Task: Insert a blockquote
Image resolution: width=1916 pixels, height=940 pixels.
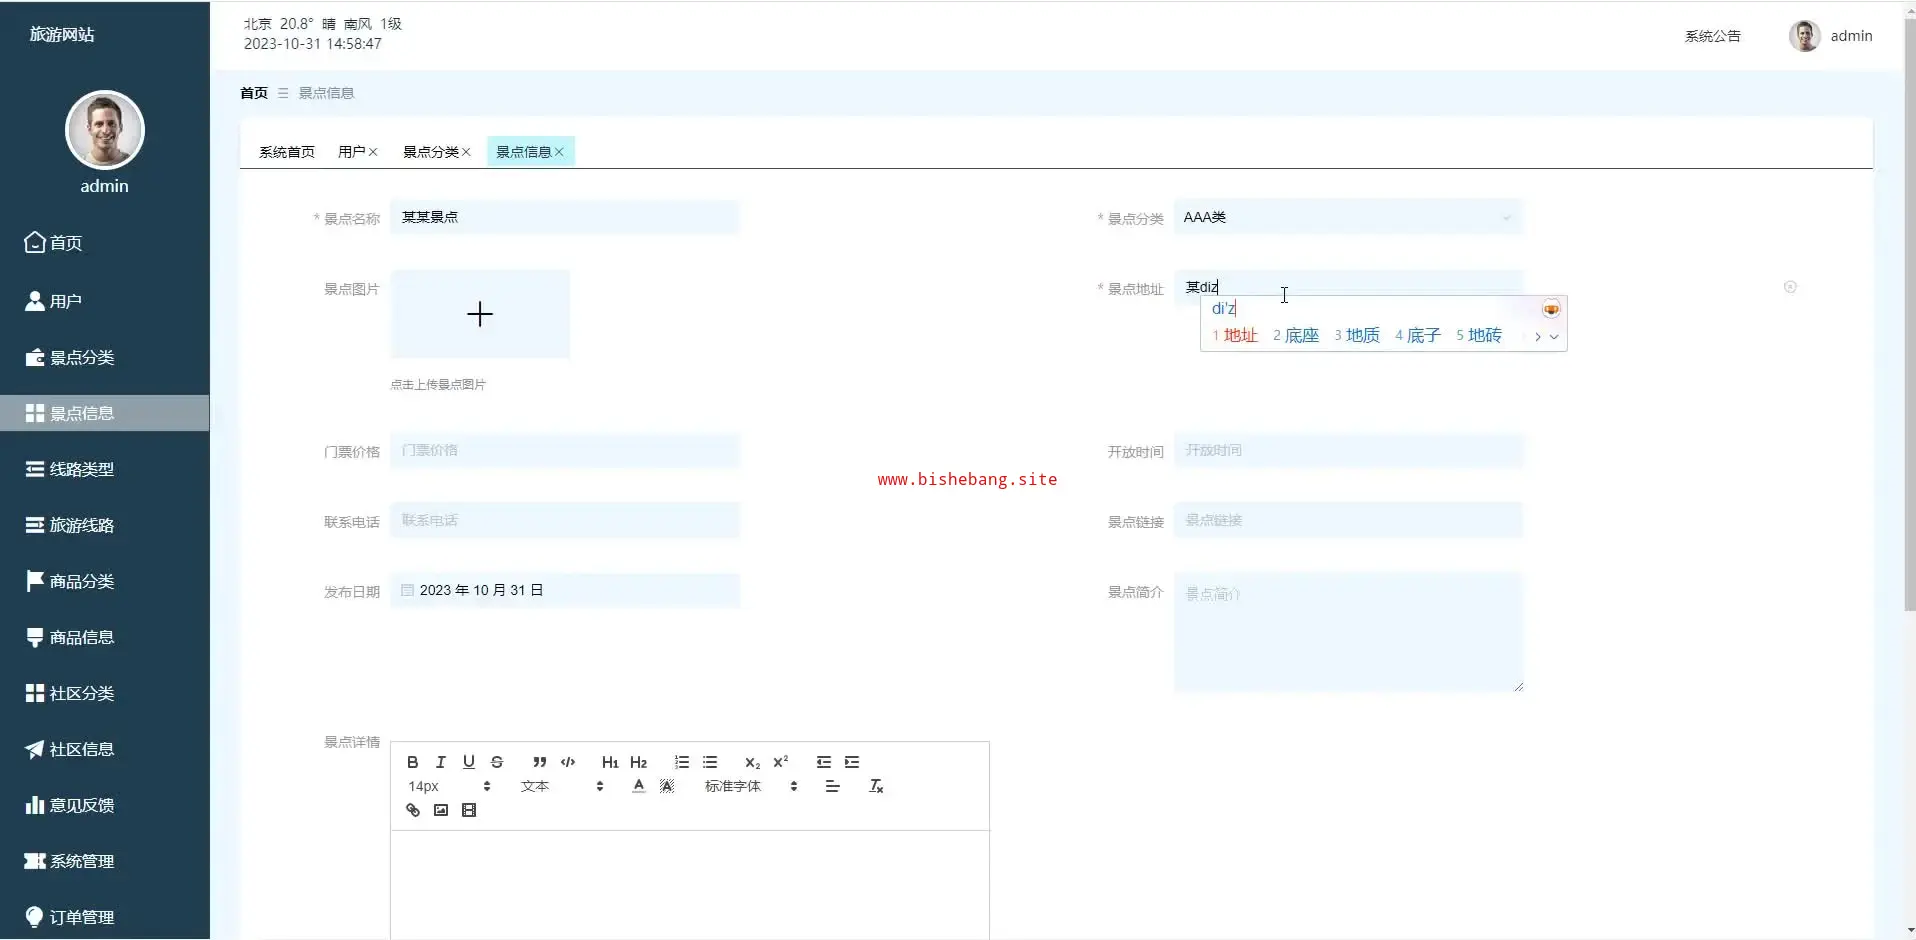Action: 540,762
